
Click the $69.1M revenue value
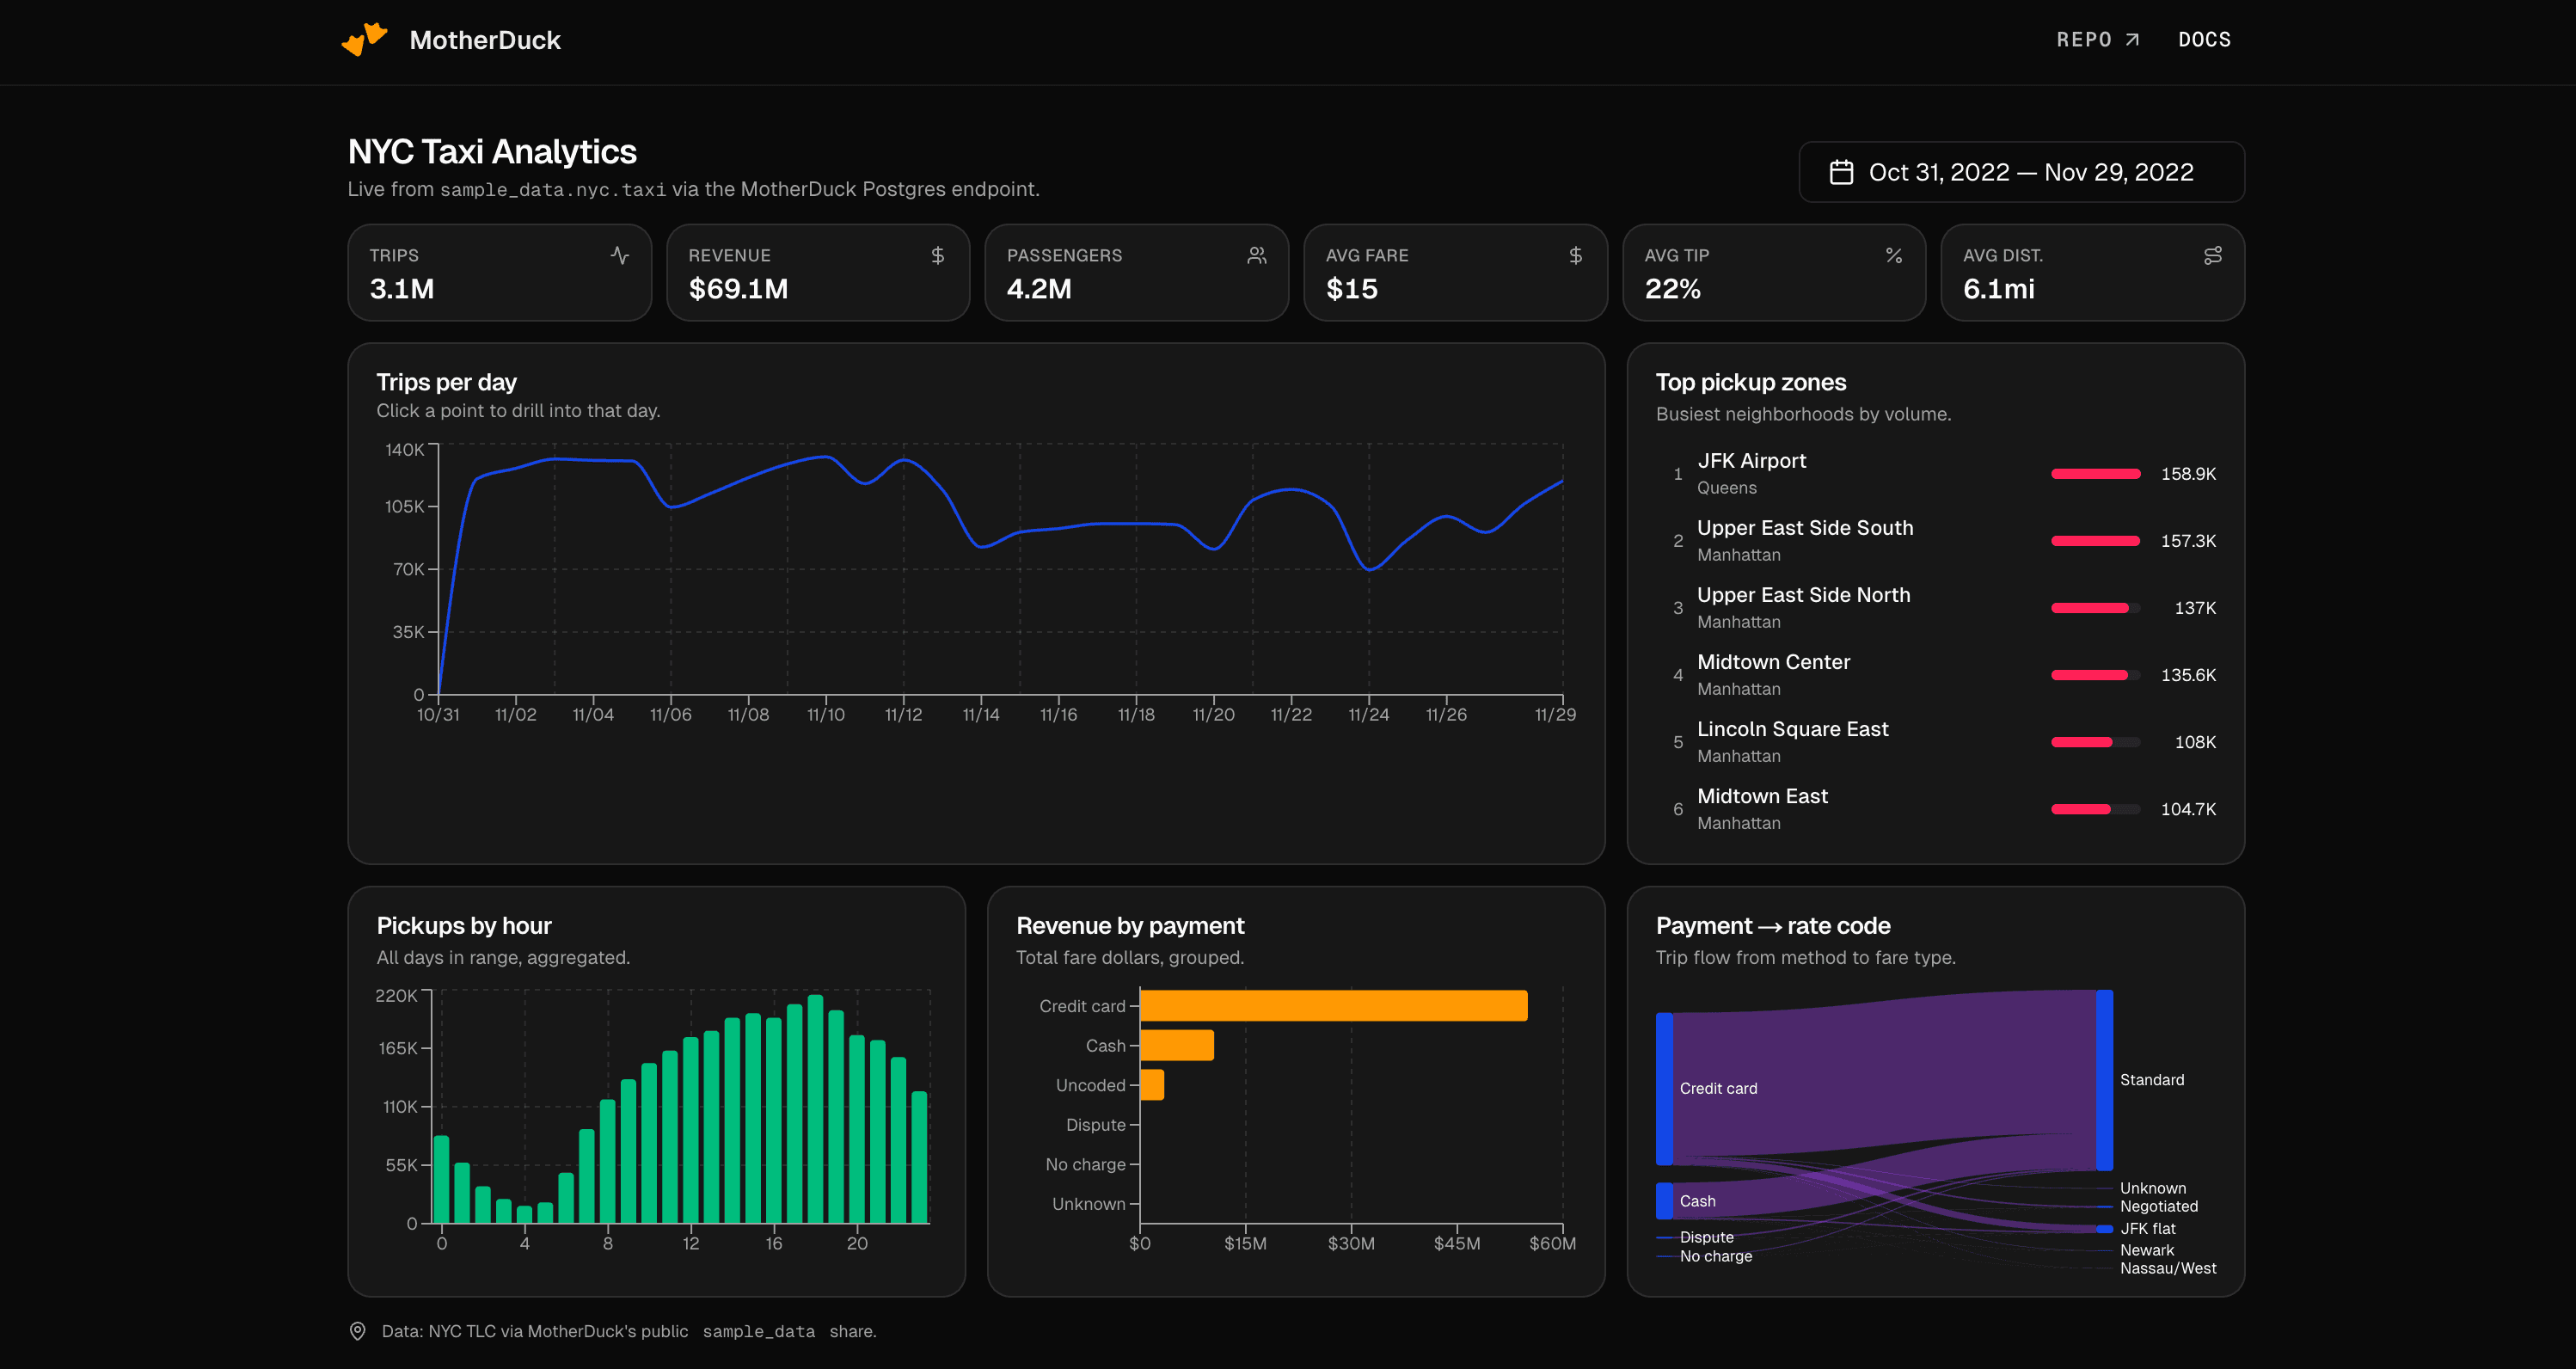click(x=738, y=289)
